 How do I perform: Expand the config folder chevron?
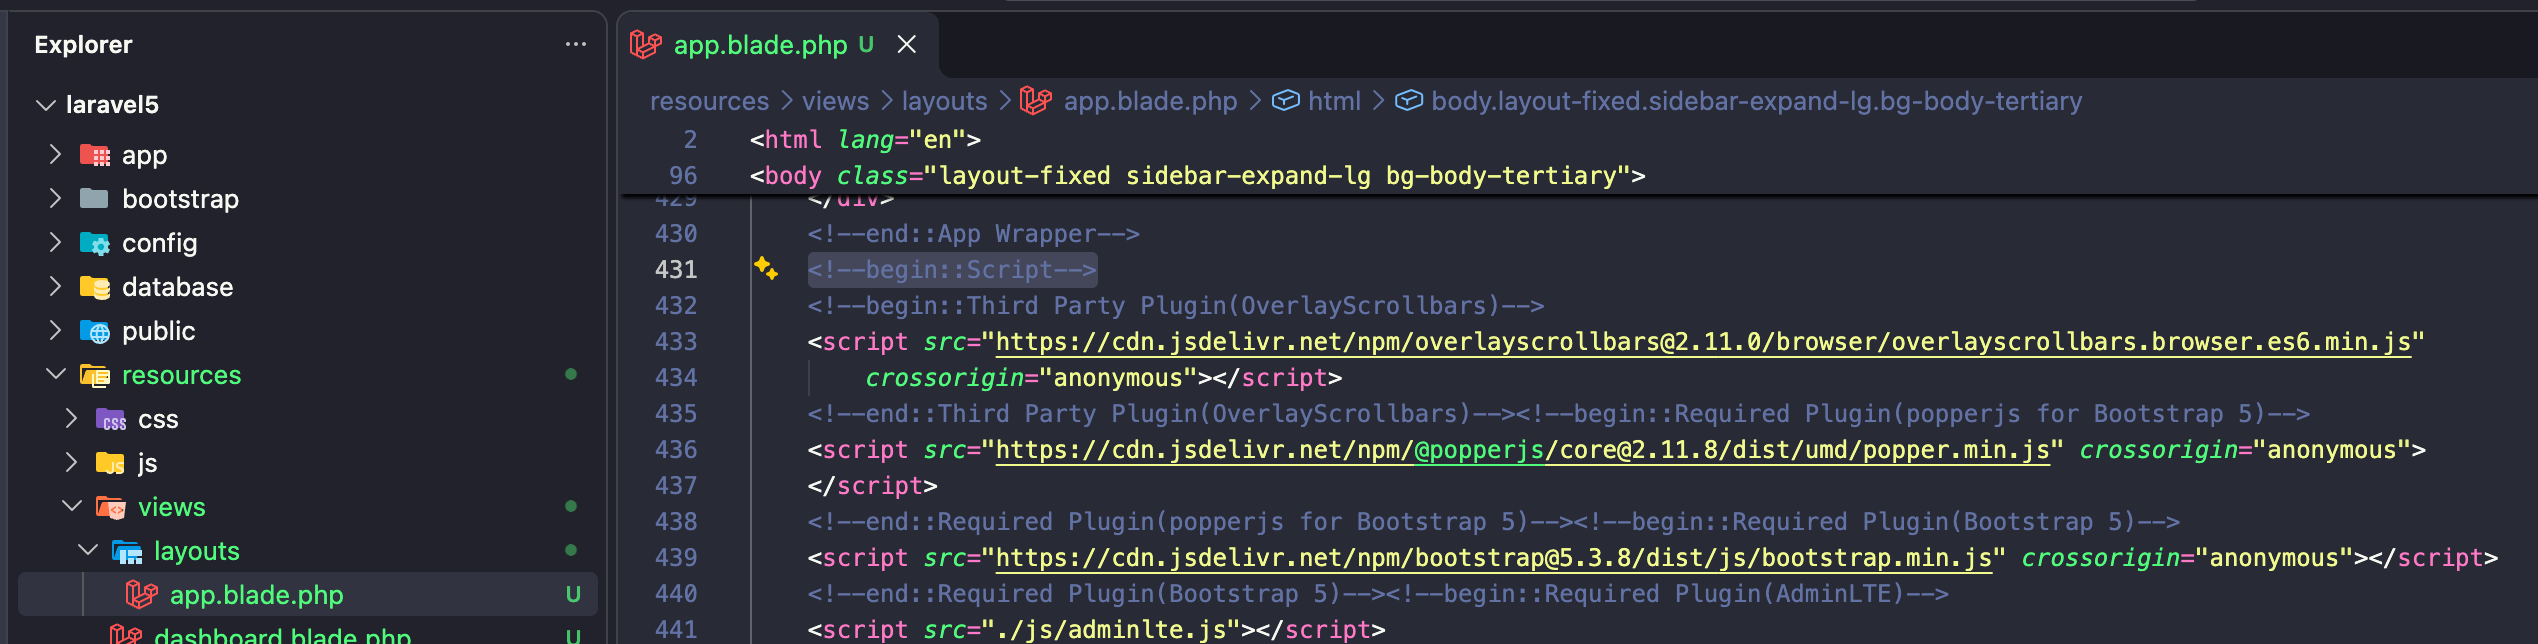pos(55,243)
